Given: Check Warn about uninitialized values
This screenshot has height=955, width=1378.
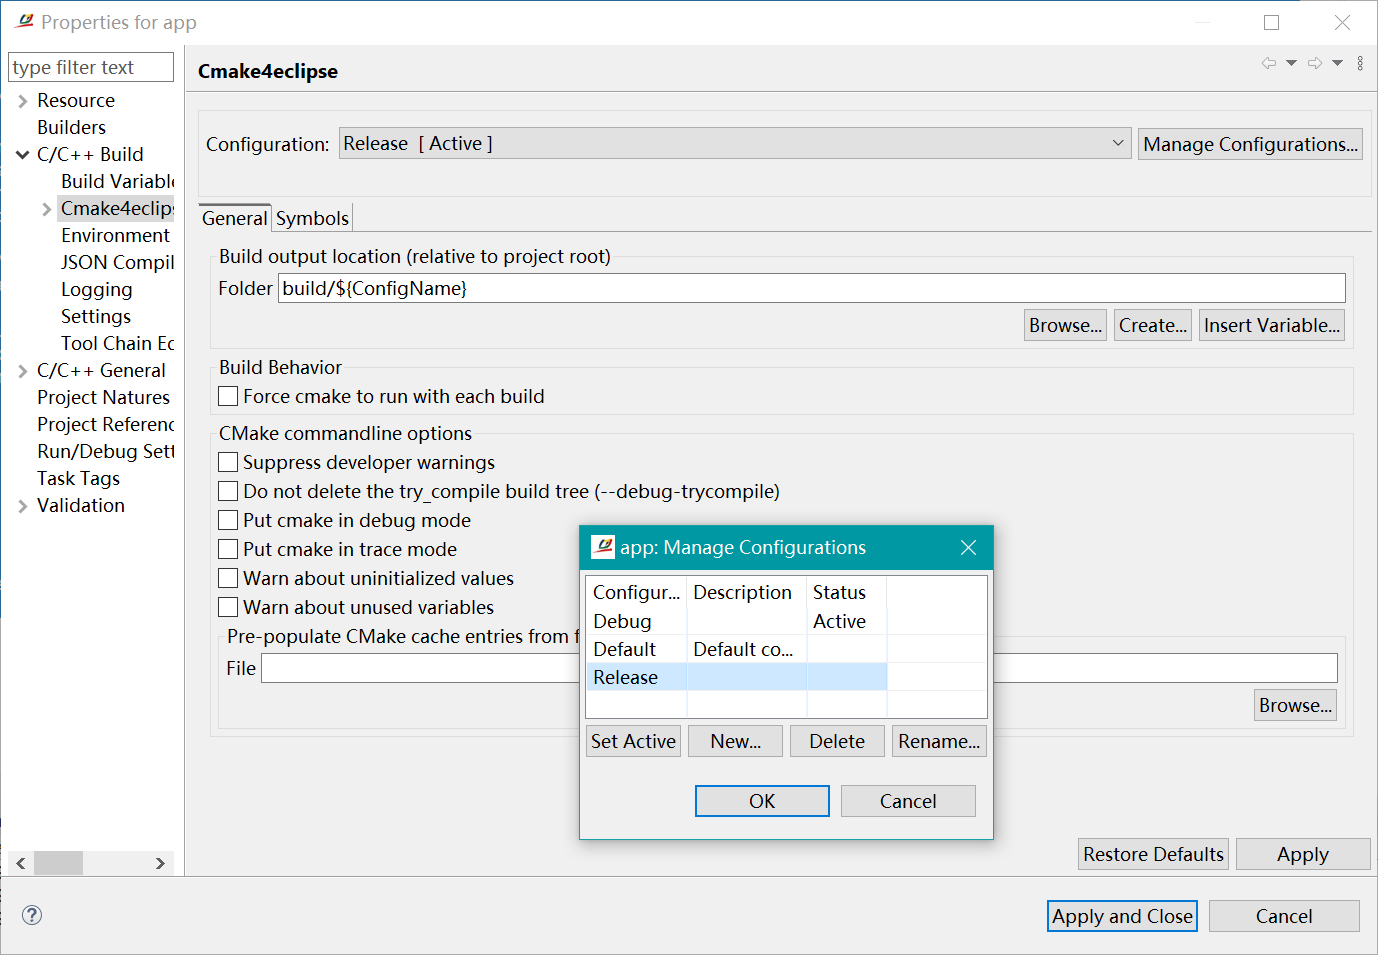Looking at the screenshot, I should tap(228, 578).
